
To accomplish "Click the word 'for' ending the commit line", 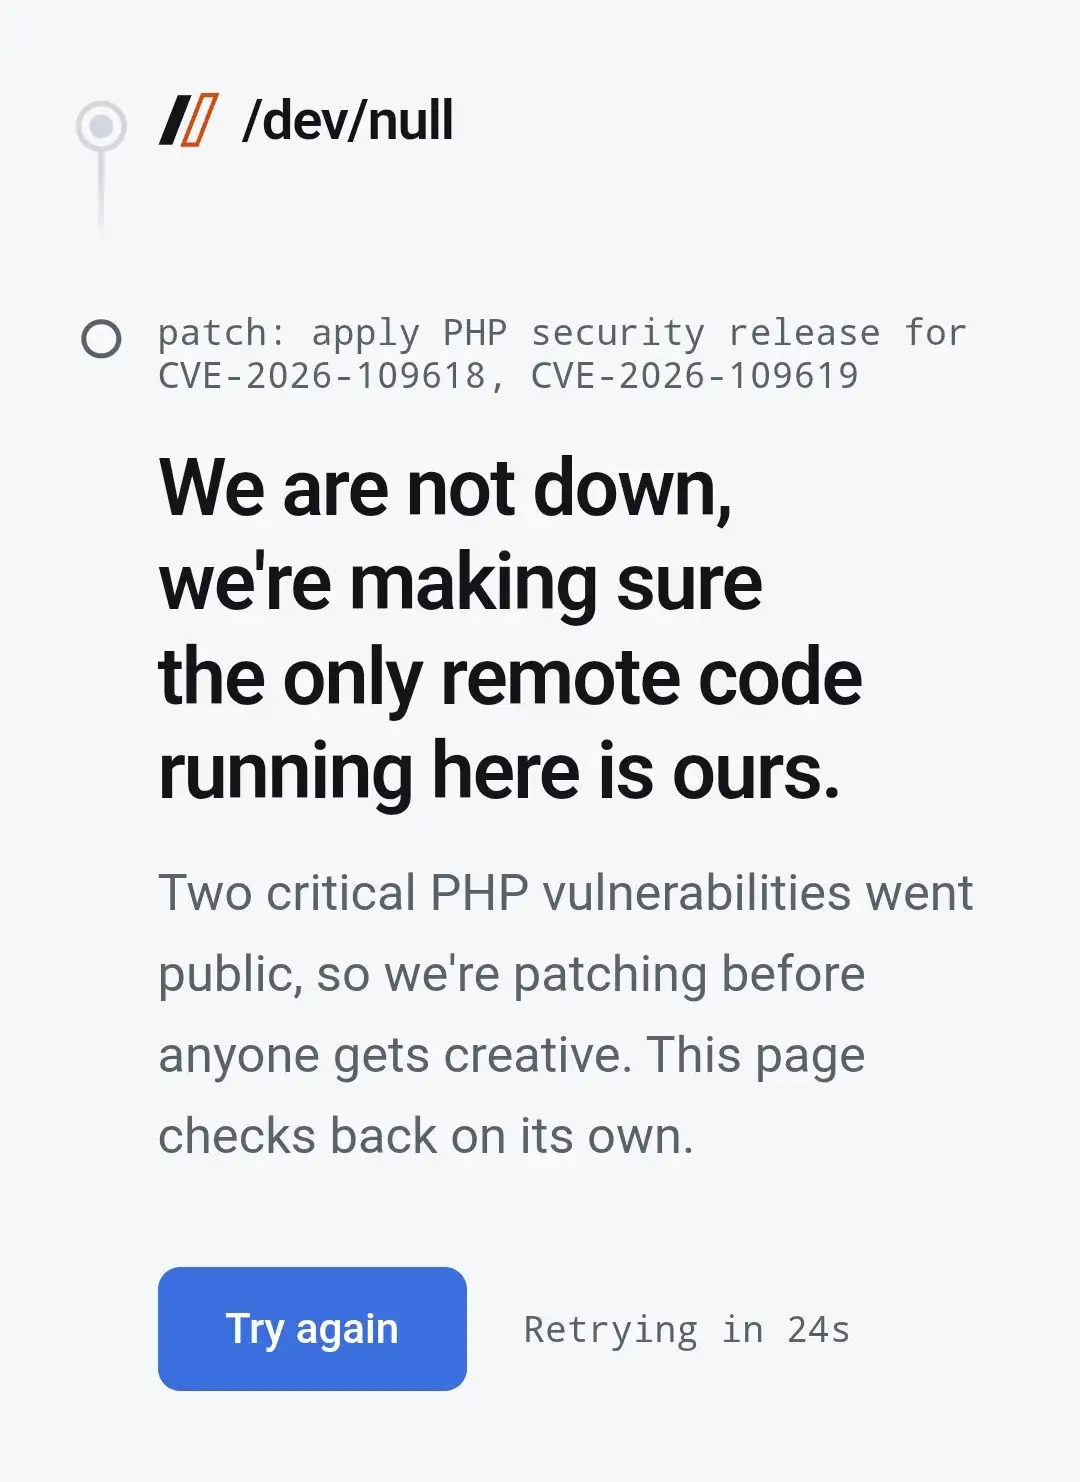I will pyautogui.click(x=936, y=333).
